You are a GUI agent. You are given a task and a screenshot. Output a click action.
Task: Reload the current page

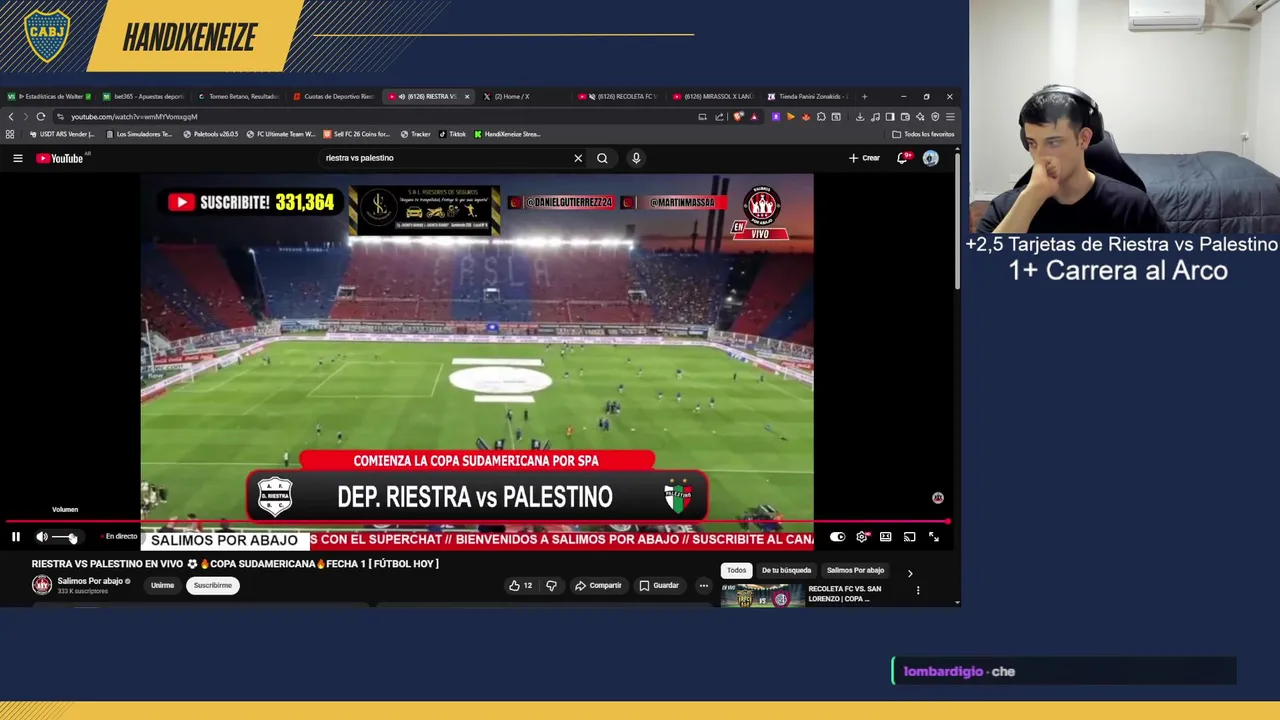click(x=41, y=116)
